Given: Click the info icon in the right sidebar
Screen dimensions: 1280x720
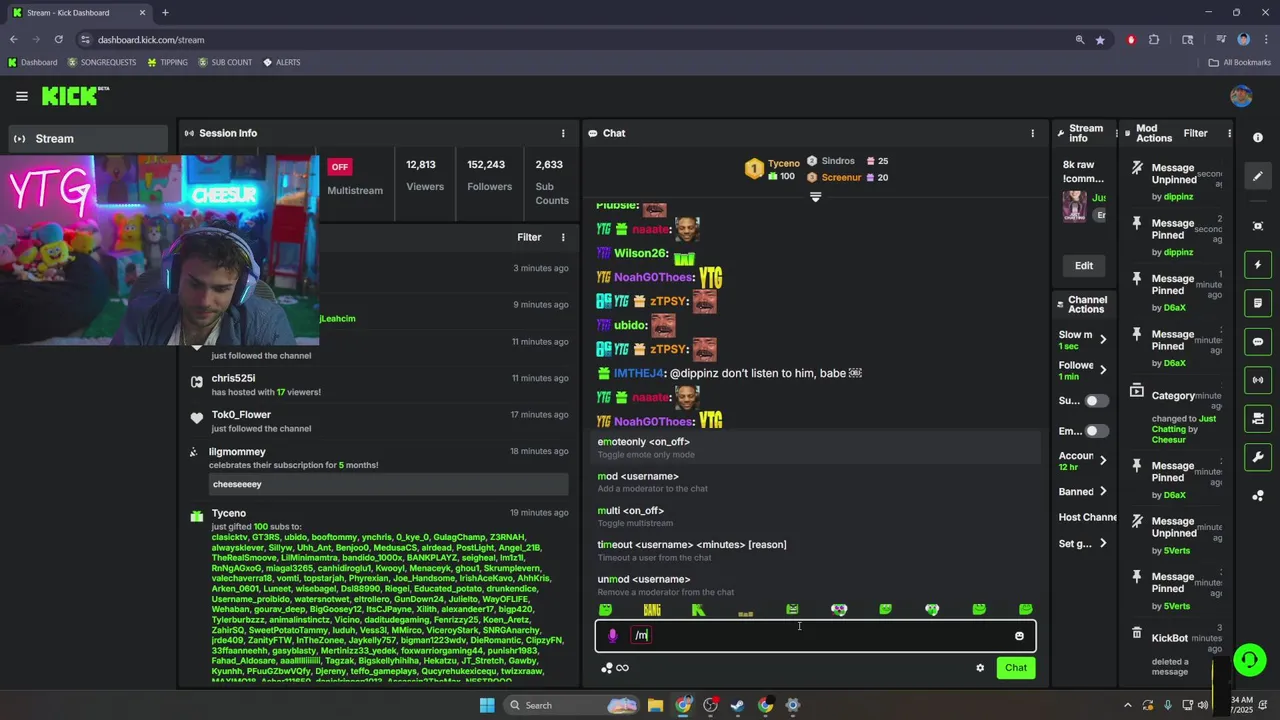Looking at the screenshot, I should (1258, 138).
